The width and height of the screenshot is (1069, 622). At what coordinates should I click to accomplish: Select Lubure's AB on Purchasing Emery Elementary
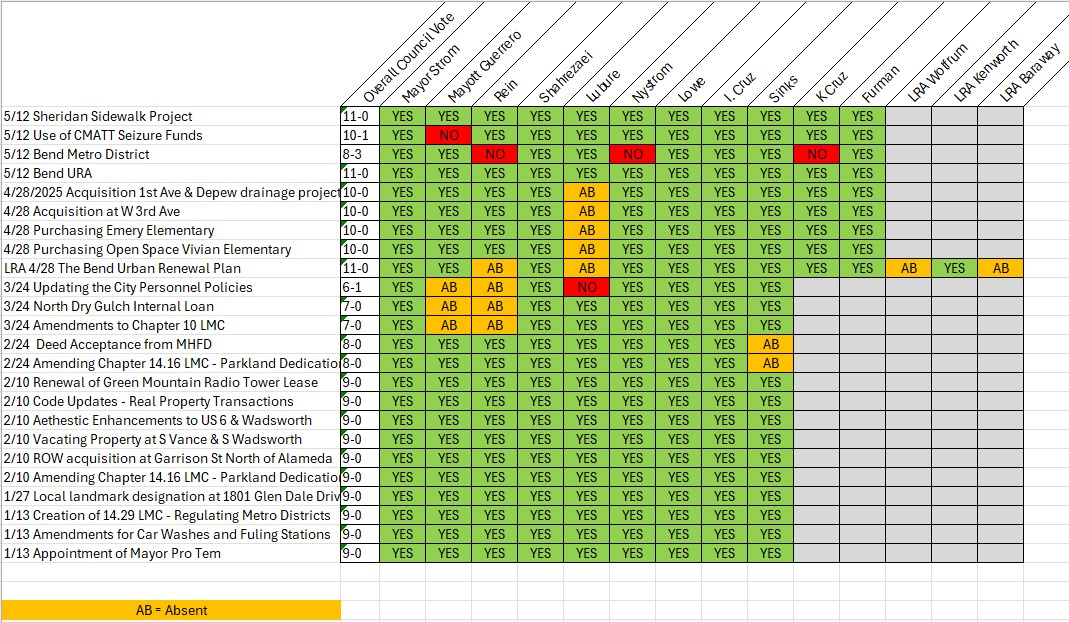tap(586, 231)
